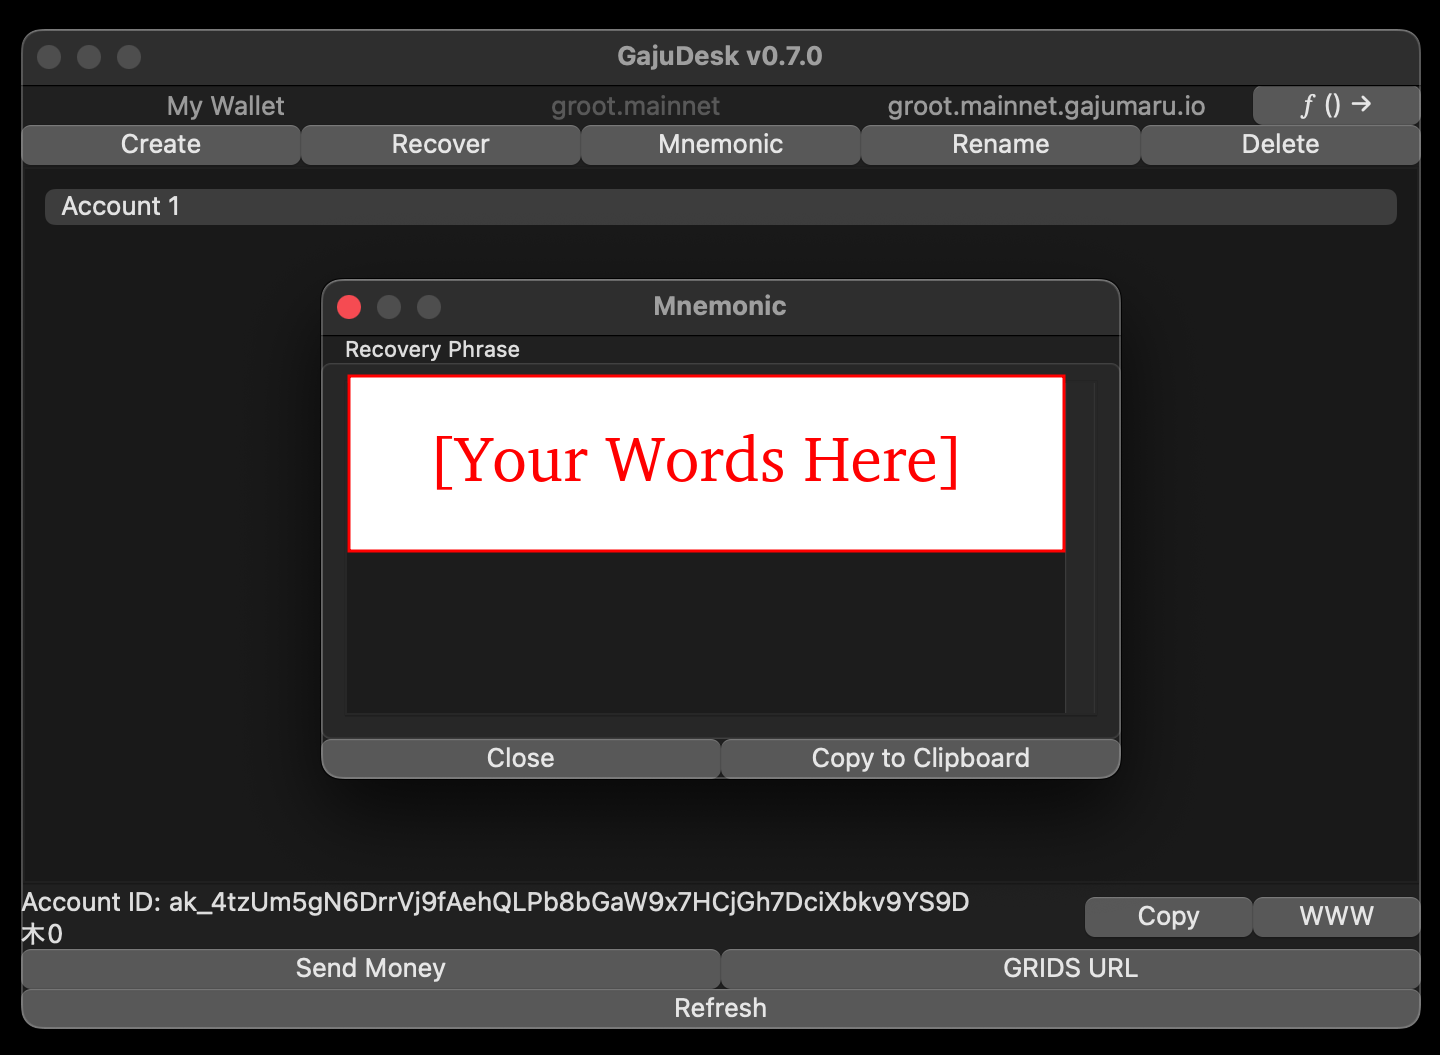The width and height of the screenshot is (1440, 1055).
Task: Delete the selected account
Action: tap(1280, 144)
